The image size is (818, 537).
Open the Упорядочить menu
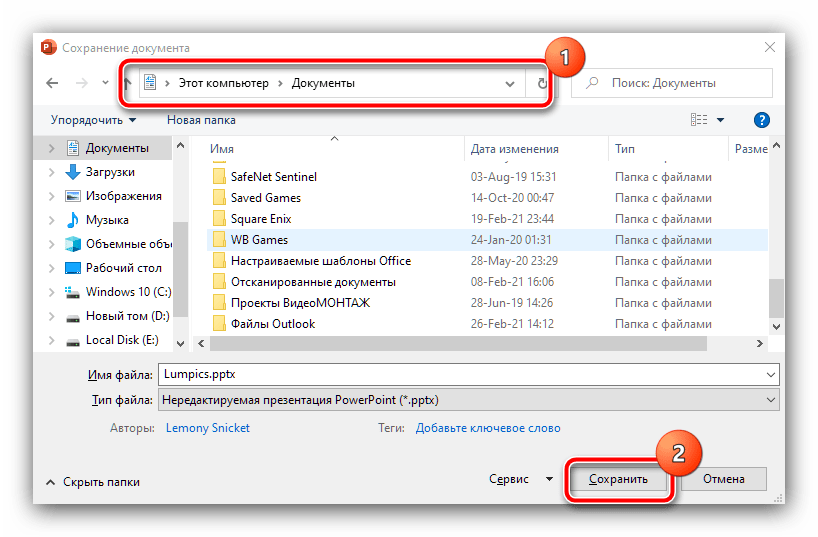93,120
